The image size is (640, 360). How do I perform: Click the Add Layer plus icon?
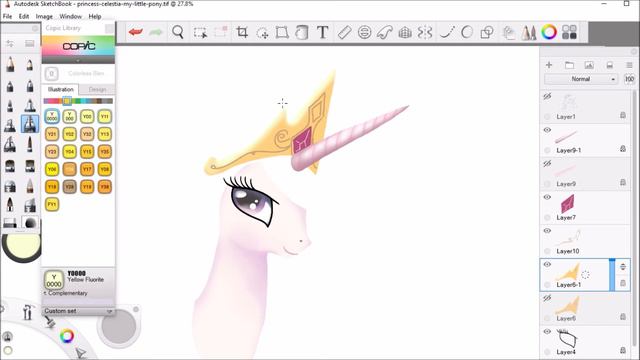(549, 65)
